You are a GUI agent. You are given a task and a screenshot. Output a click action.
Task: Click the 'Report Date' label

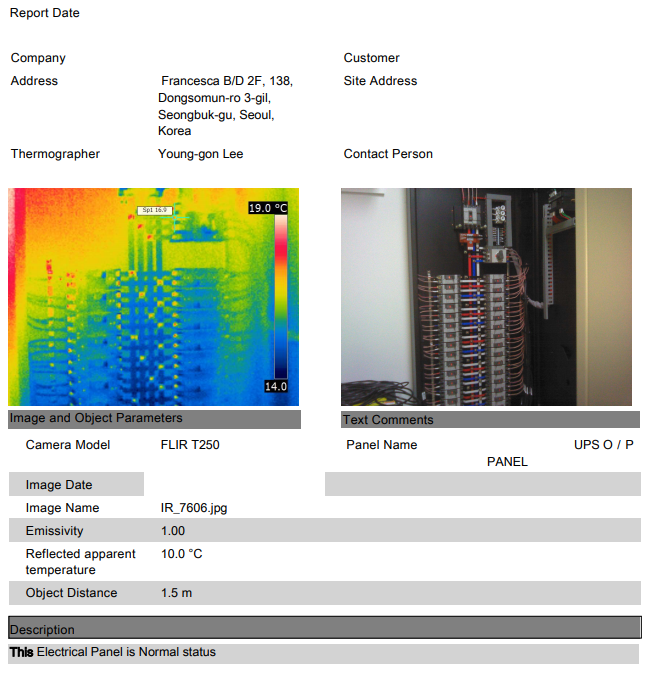(45, 13)
